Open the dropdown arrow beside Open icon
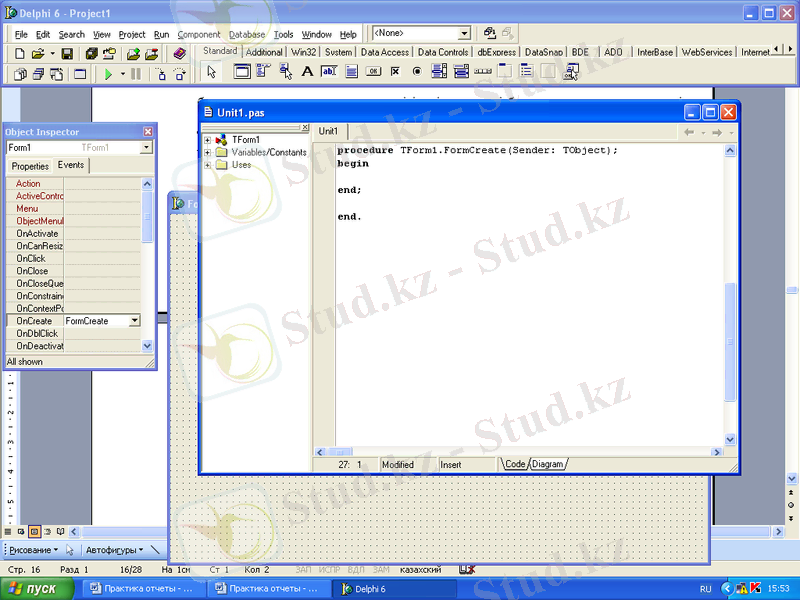Image resolution: width=800 pixels, height=600 pixels. pos(52,54)
